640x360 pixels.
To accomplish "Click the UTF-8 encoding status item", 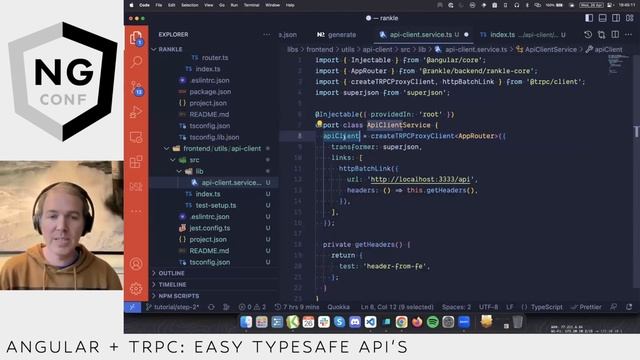I will [489, 307].
